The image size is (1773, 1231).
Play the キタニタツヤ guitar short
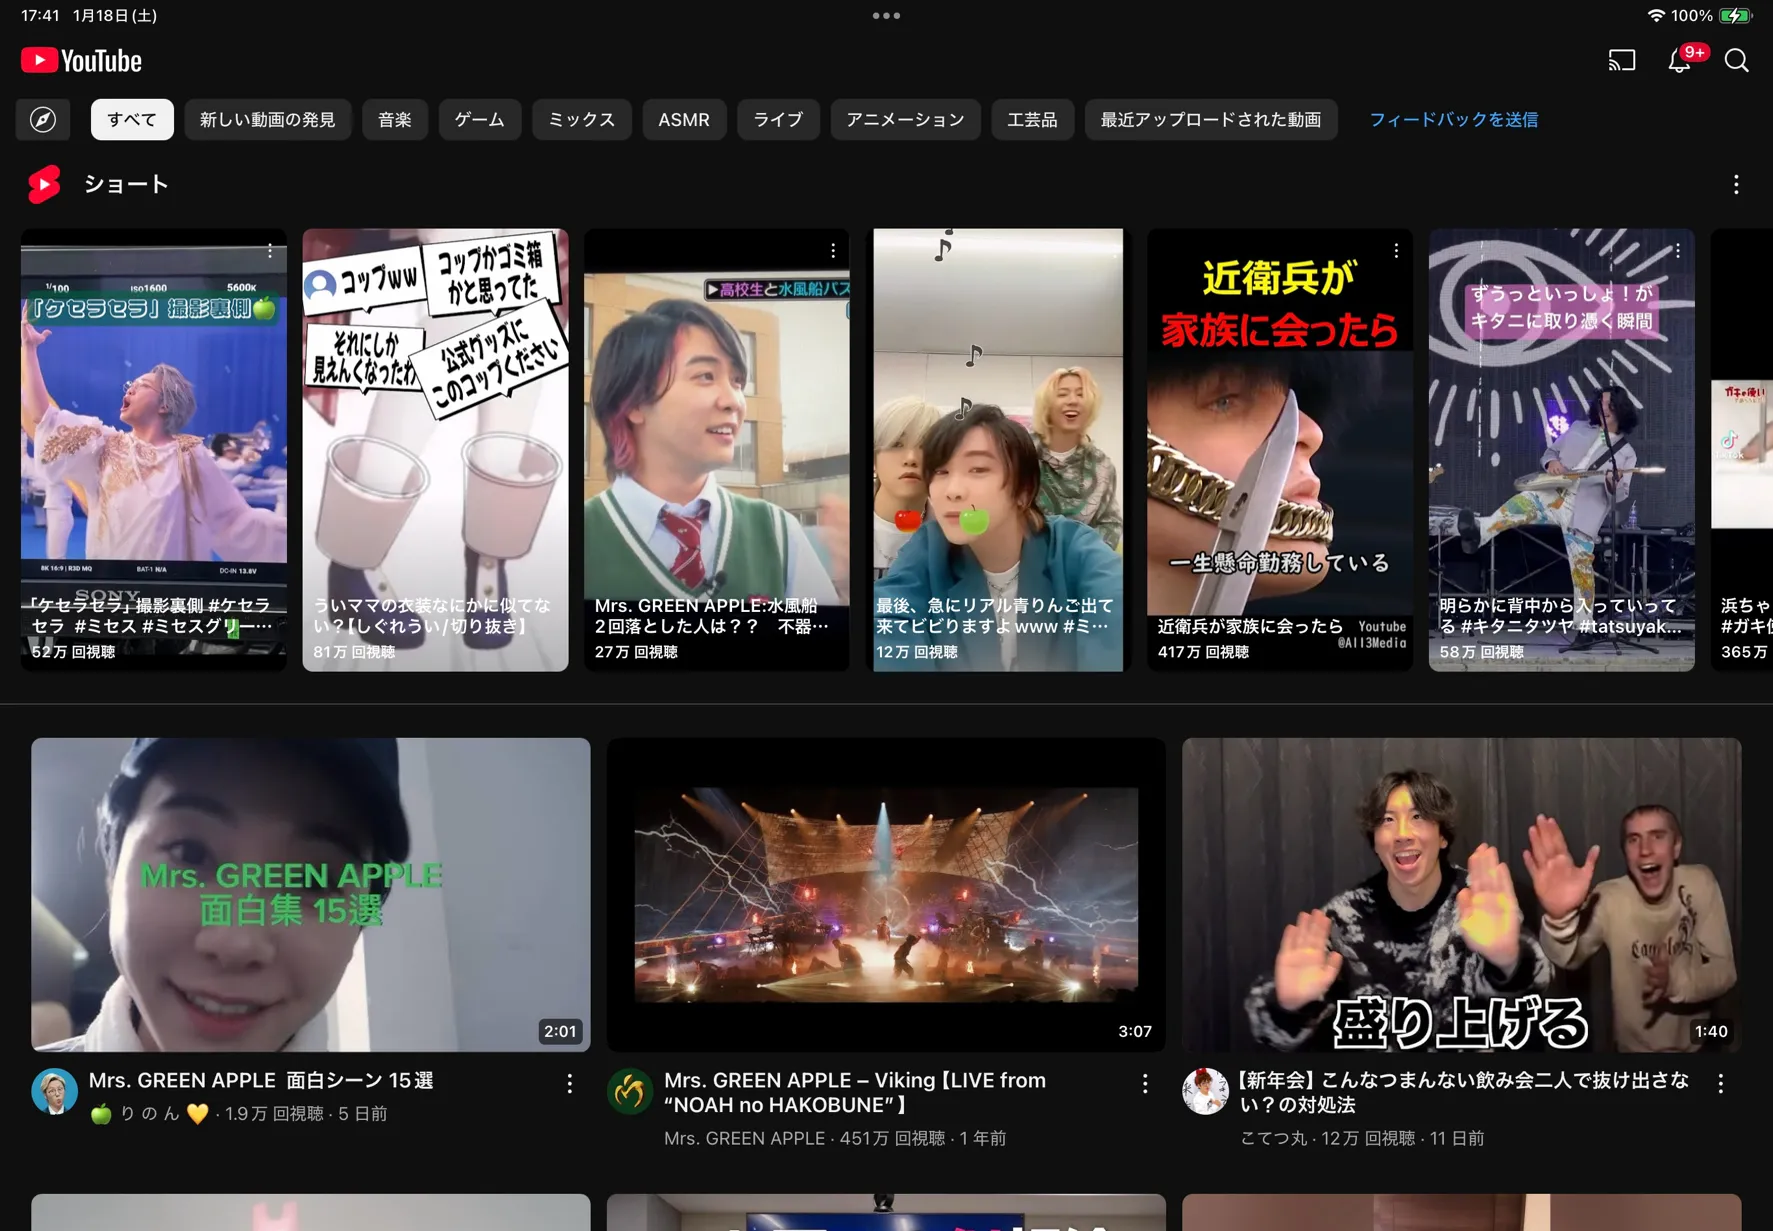[x=1562, y=450]
